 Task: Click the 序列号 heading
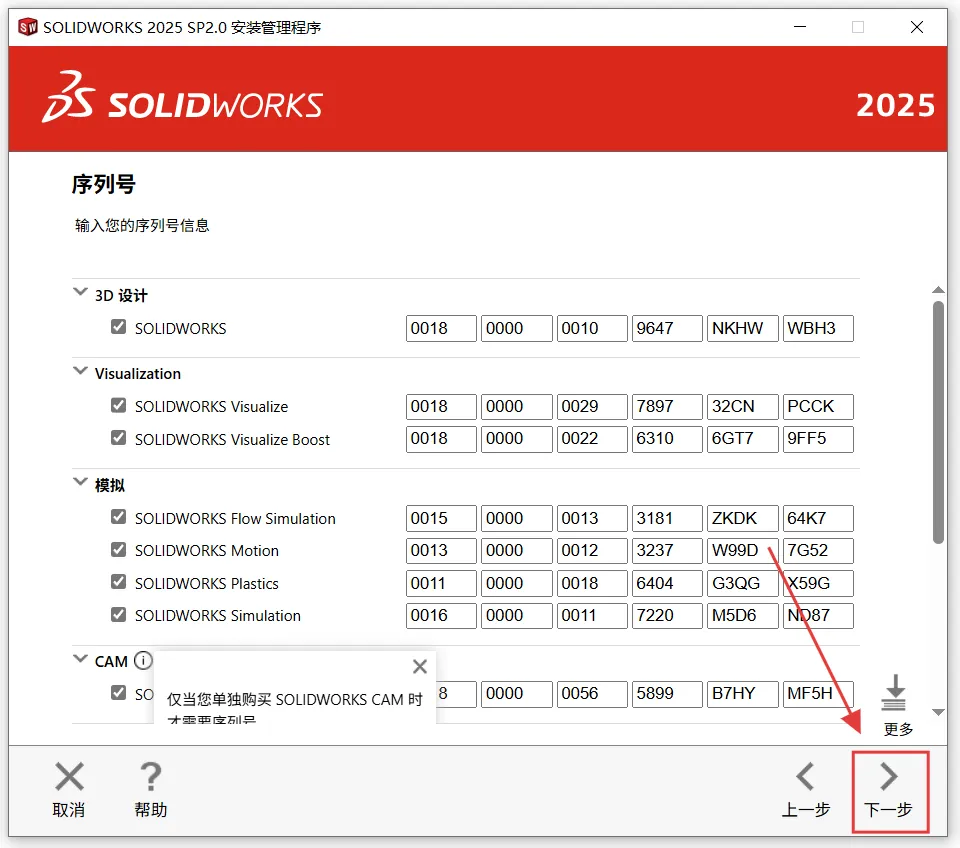click(x=103, y=184)
